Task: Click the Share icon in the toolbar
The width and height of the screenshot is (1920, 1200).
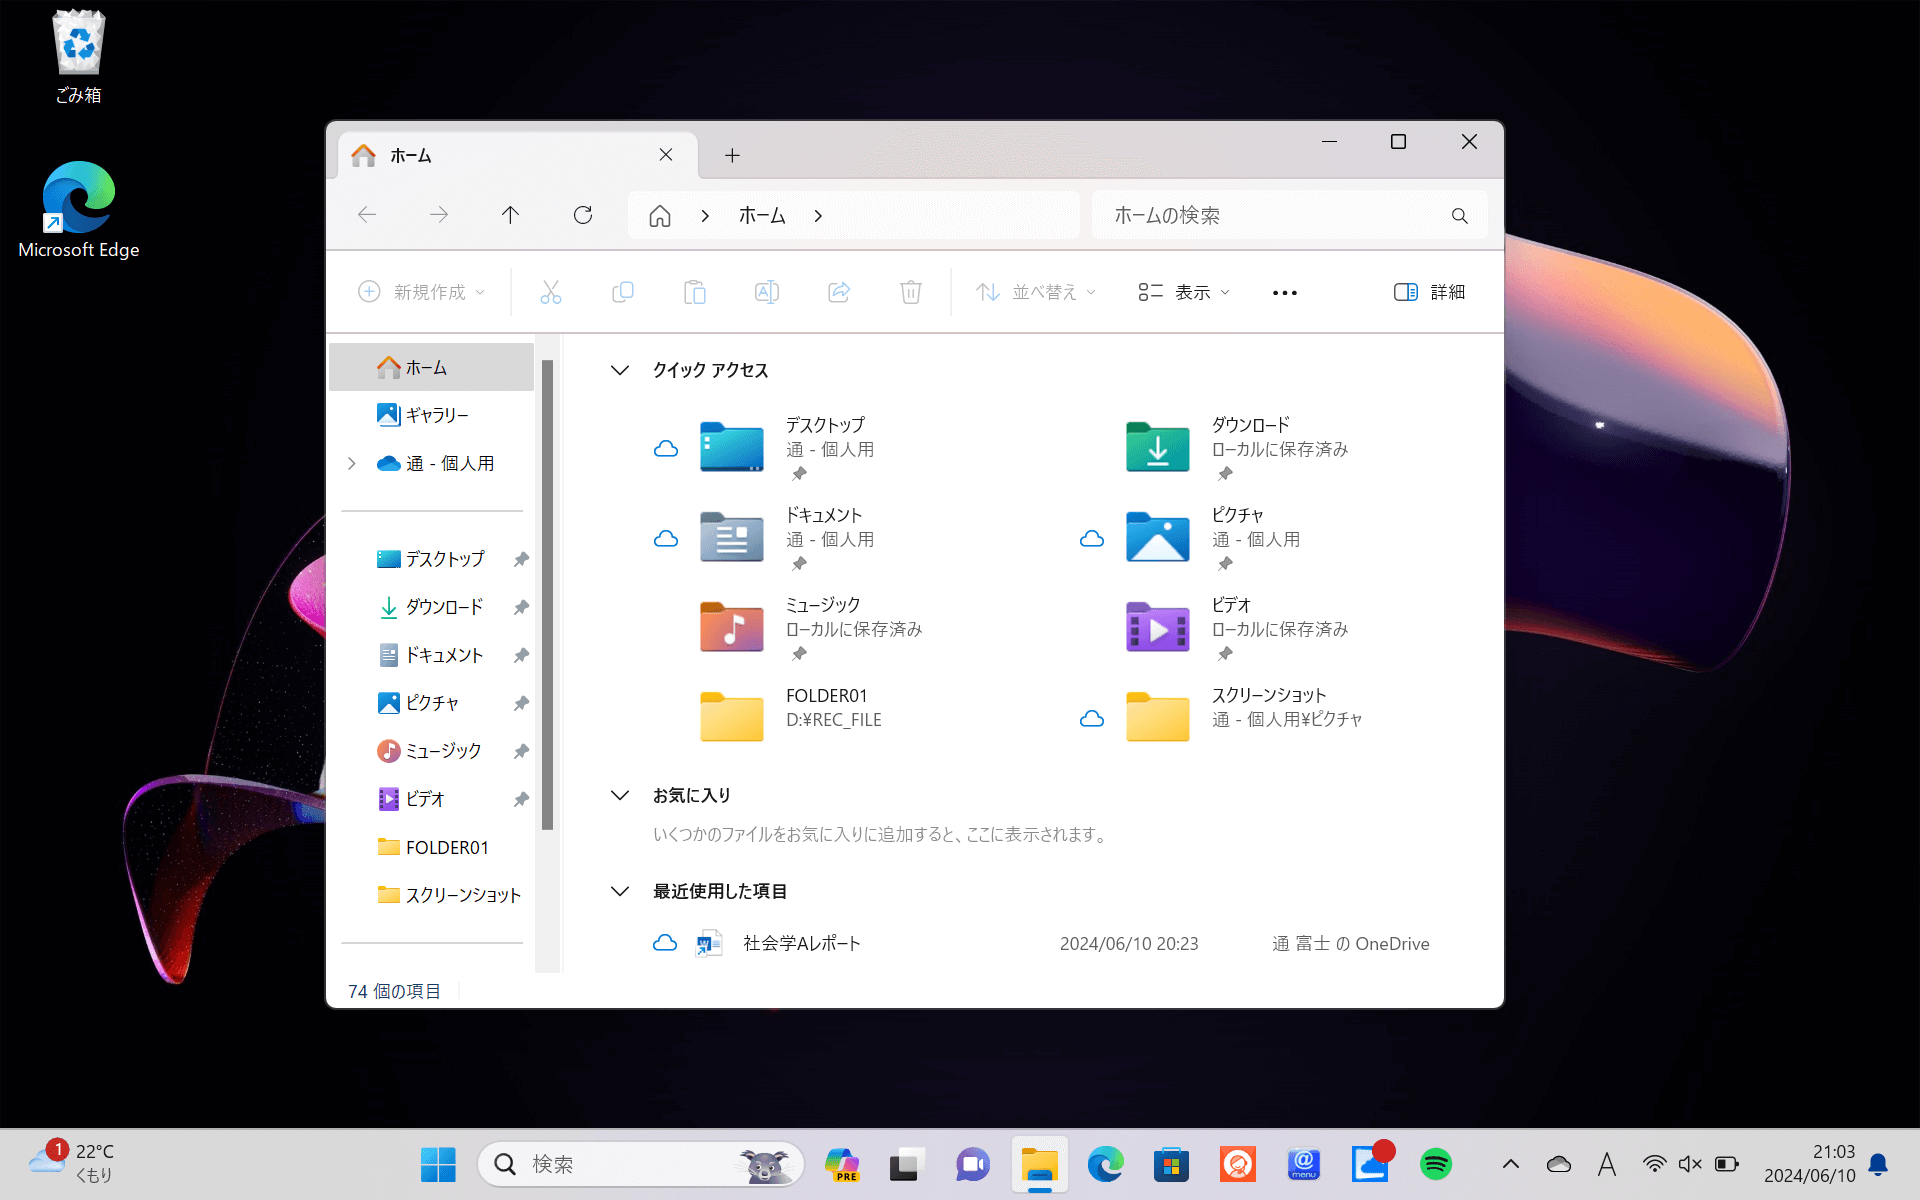Action: pos(839,291)
